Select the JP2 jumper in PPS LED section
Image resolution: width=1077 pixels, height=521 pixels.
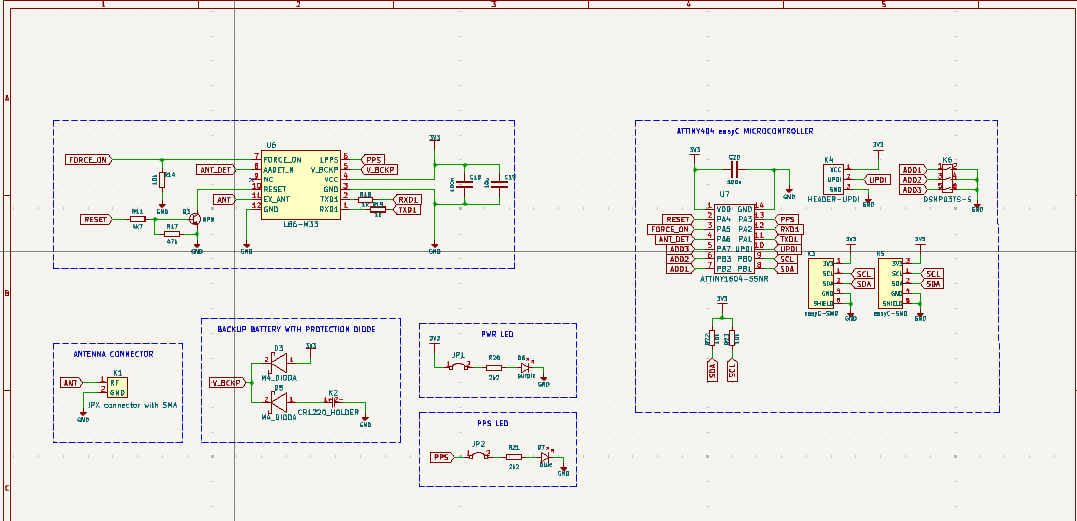479,457
